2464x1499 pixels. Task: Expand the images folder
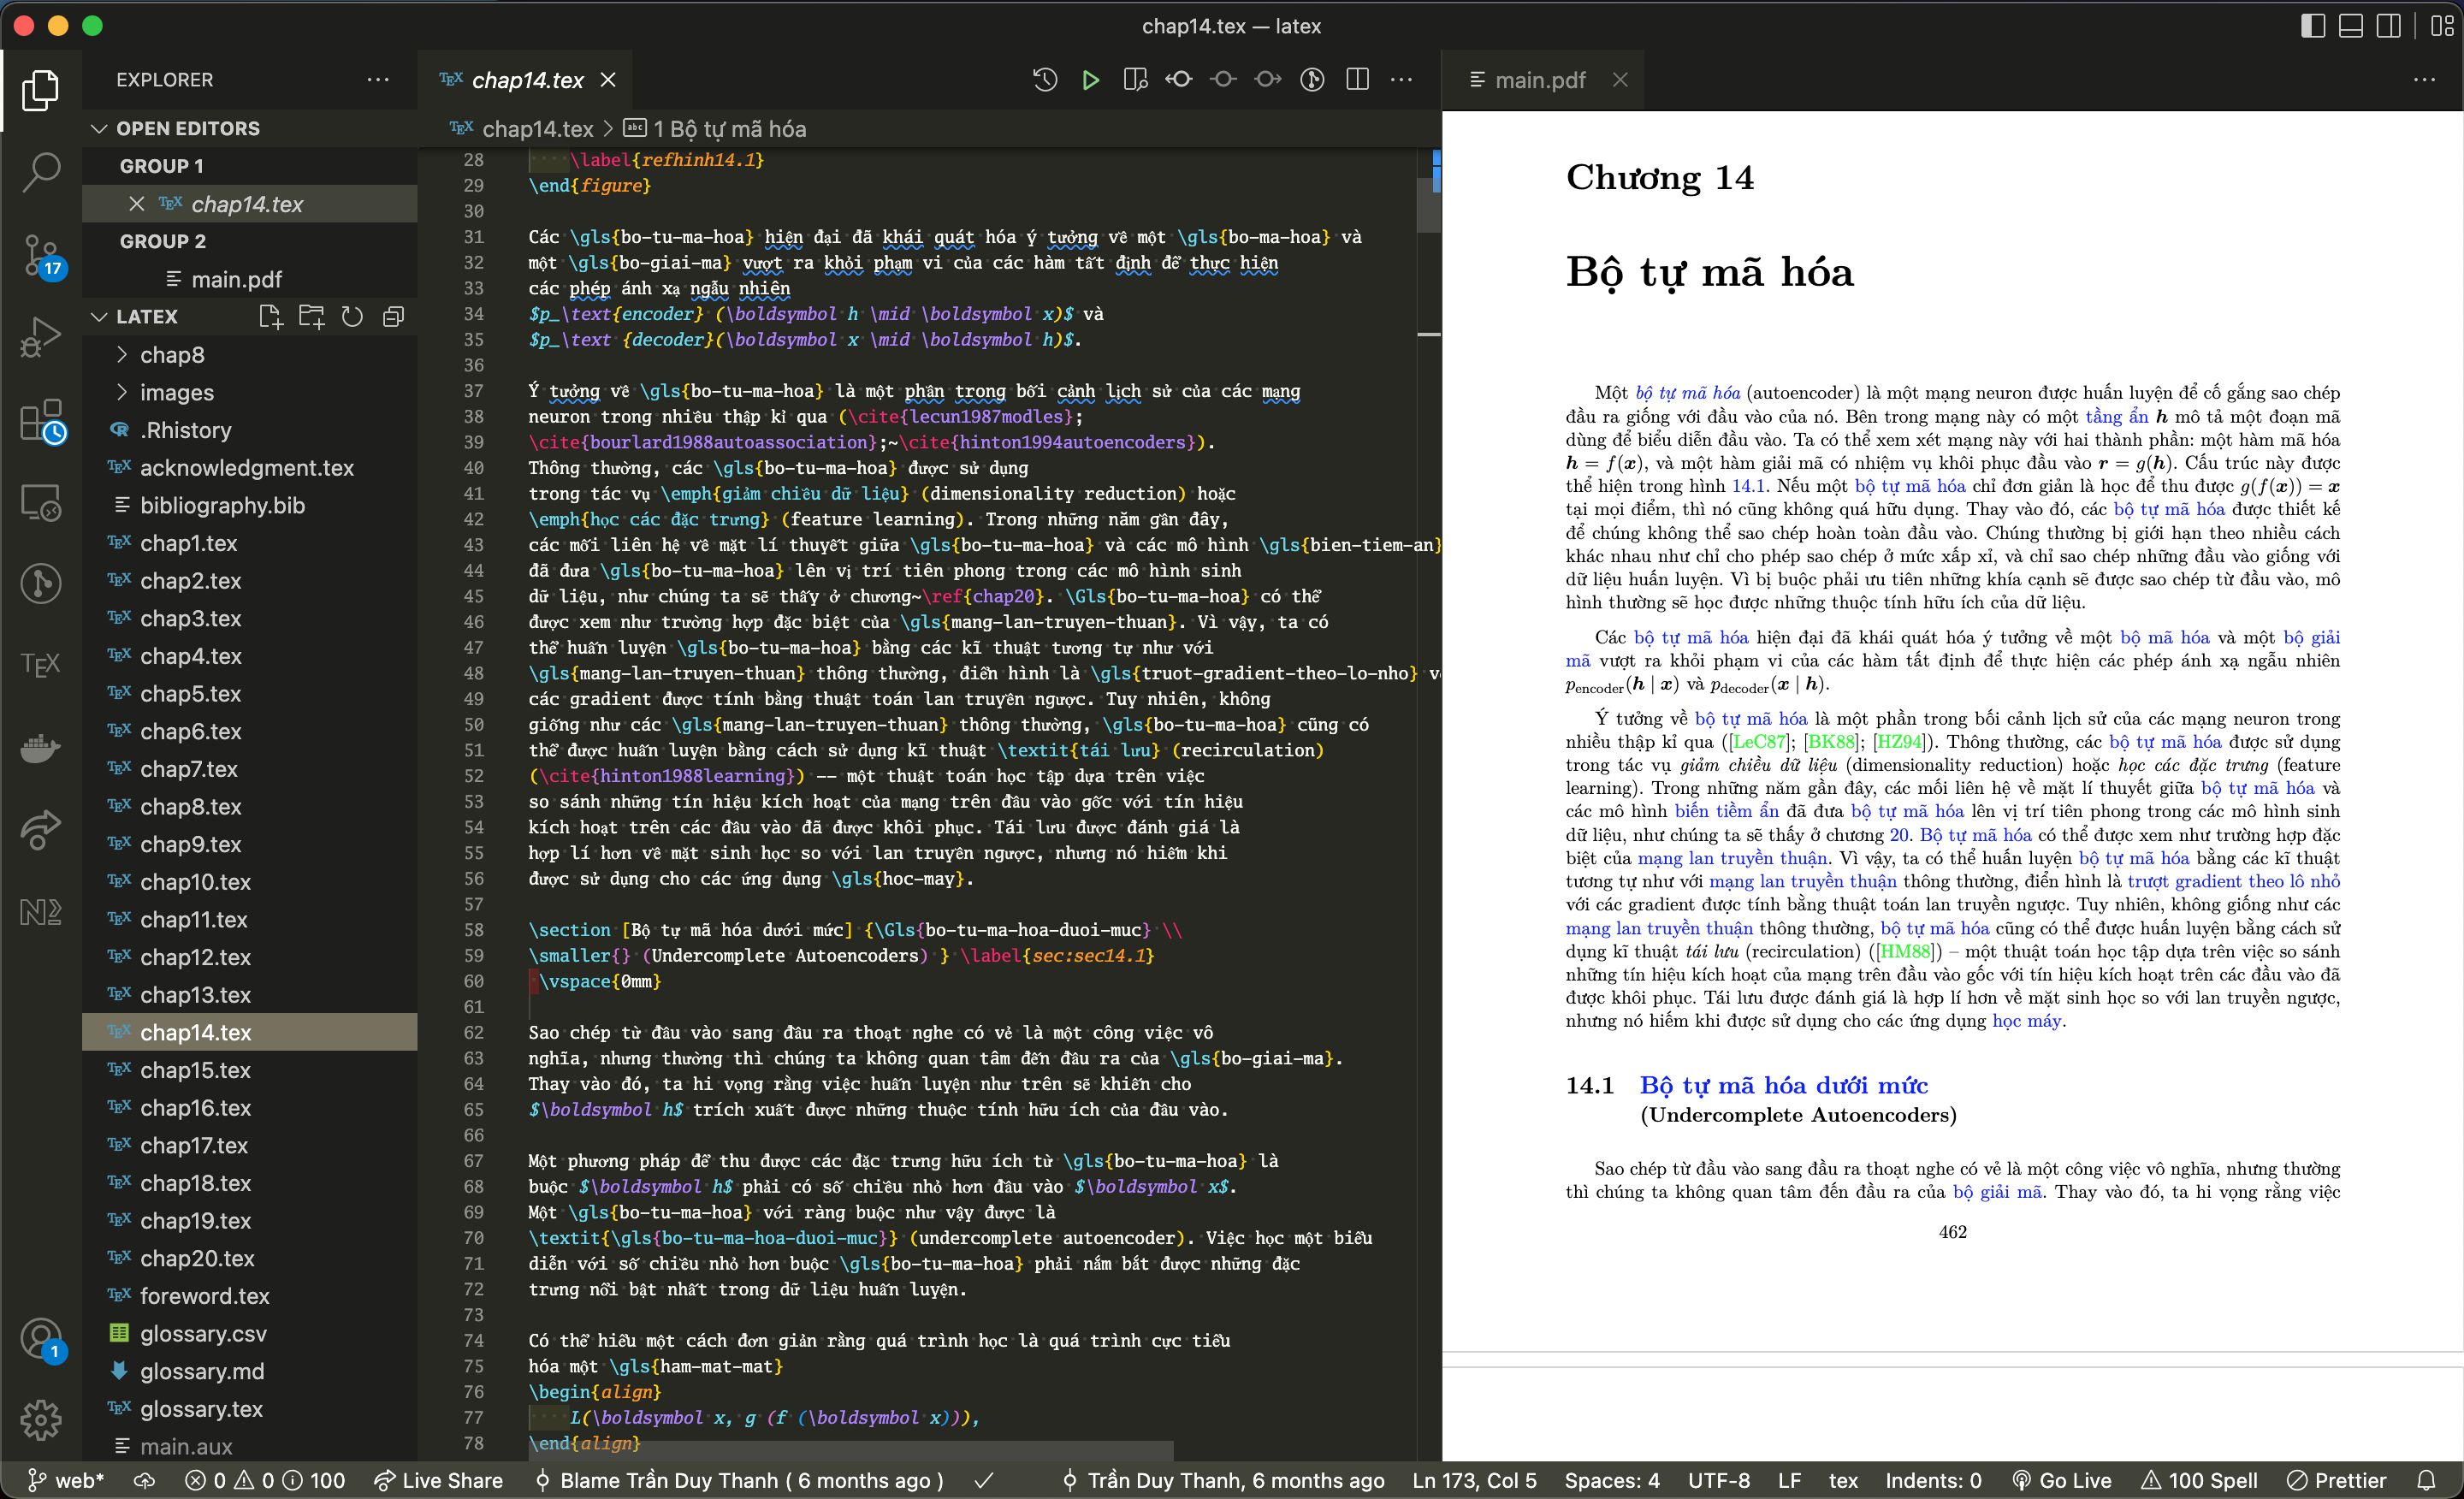[x=177, y=393]
